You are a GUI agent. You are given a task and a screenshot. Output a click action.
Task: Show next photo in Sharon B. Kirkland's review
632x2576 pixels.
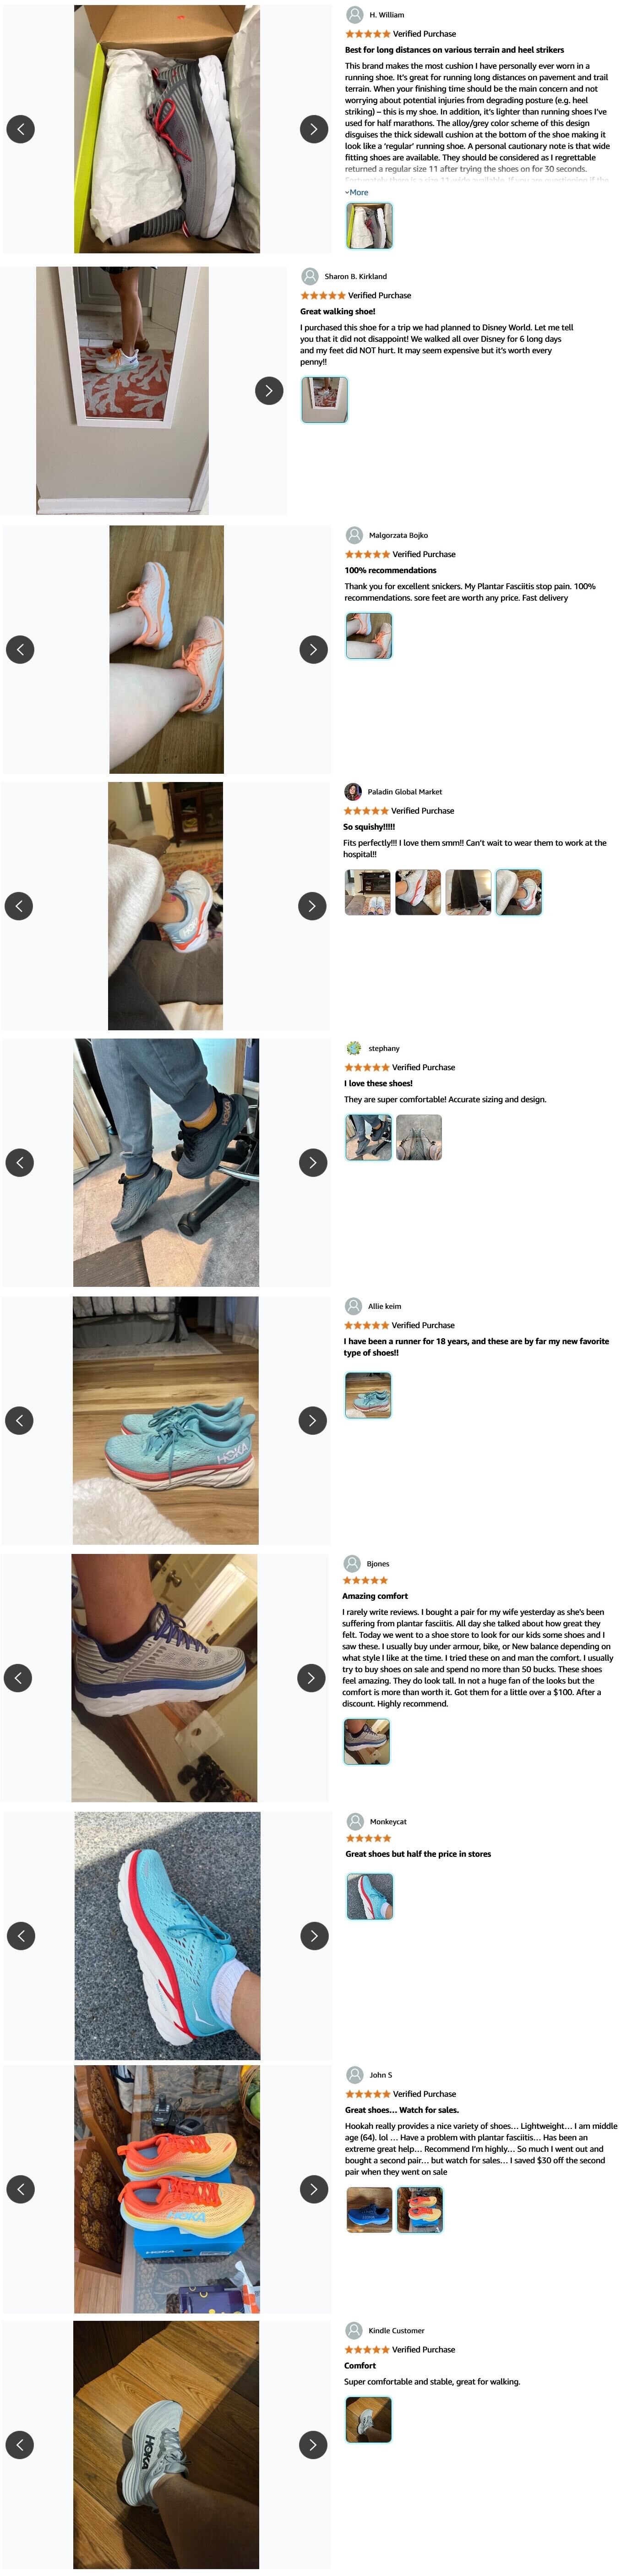tap(269, 390)
